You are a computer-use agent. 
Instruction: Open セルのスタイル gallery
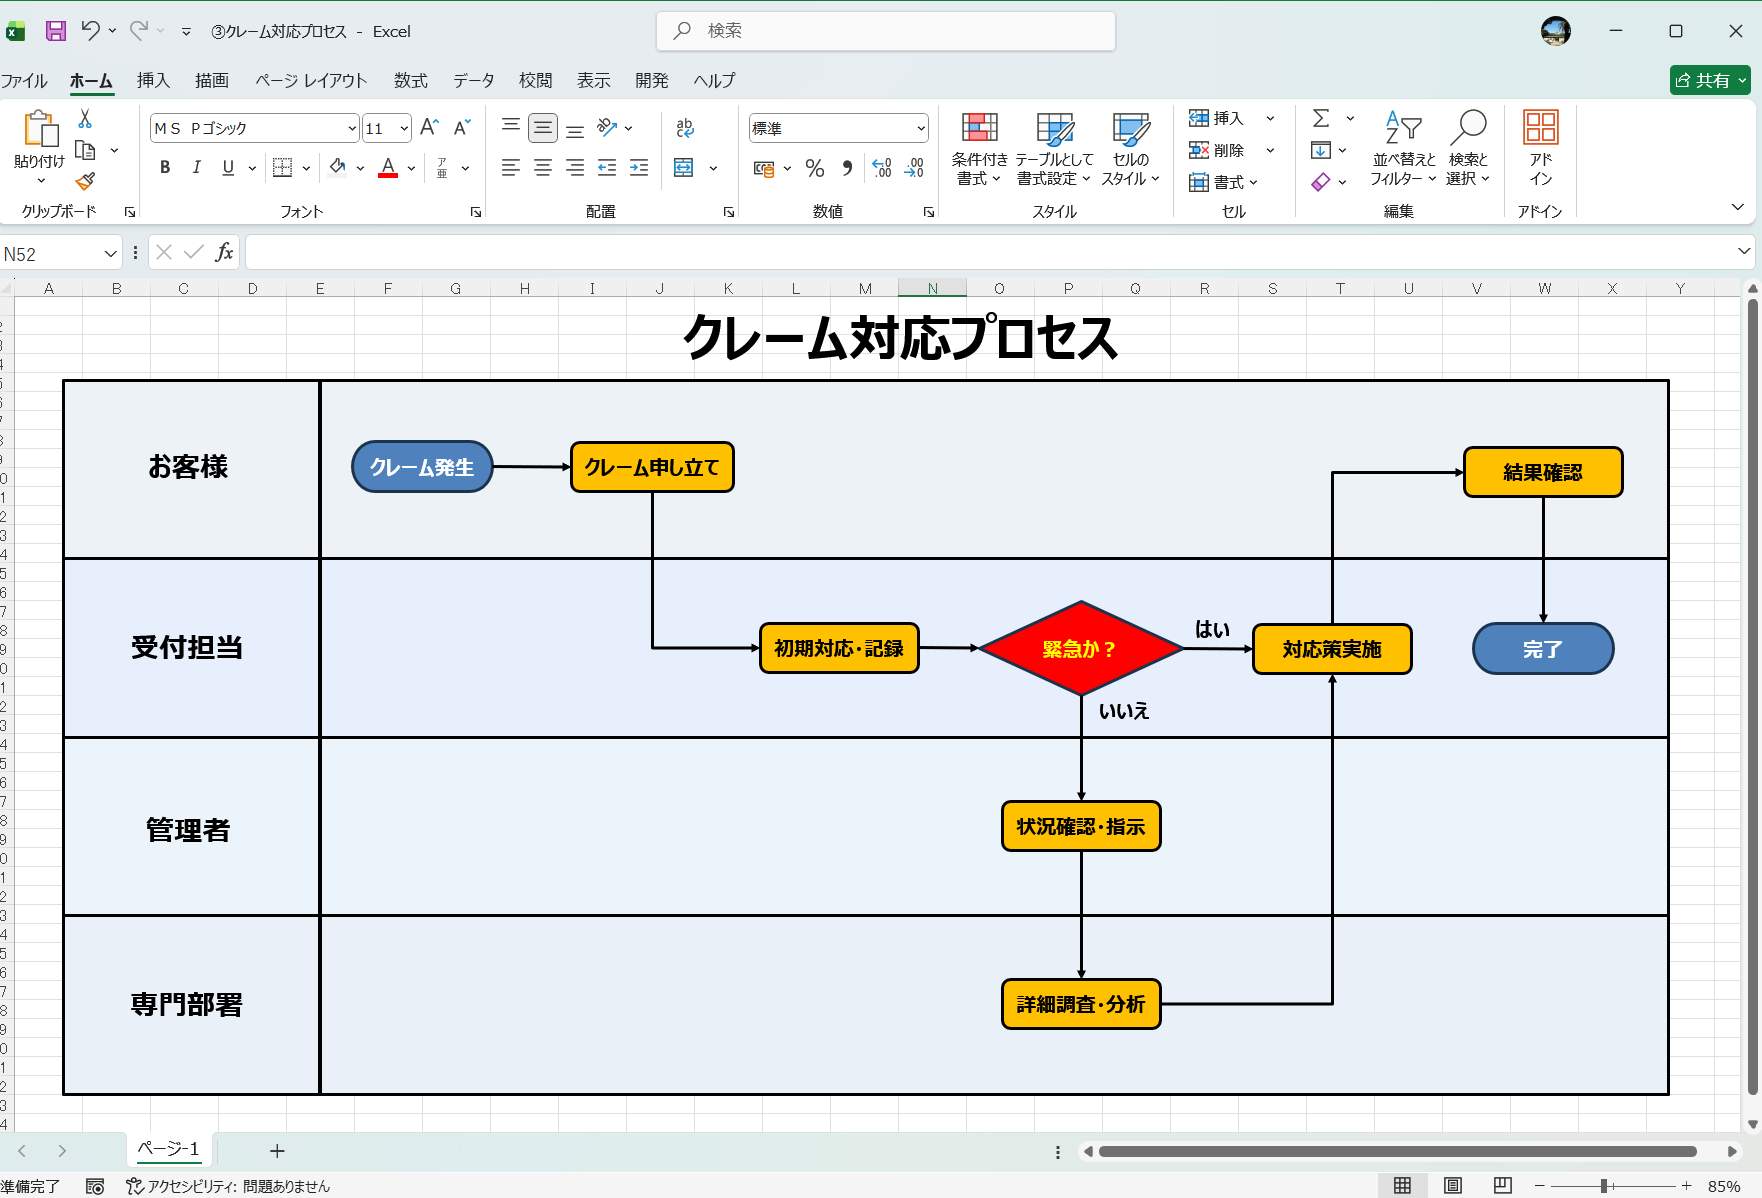tap(1129, 149)
